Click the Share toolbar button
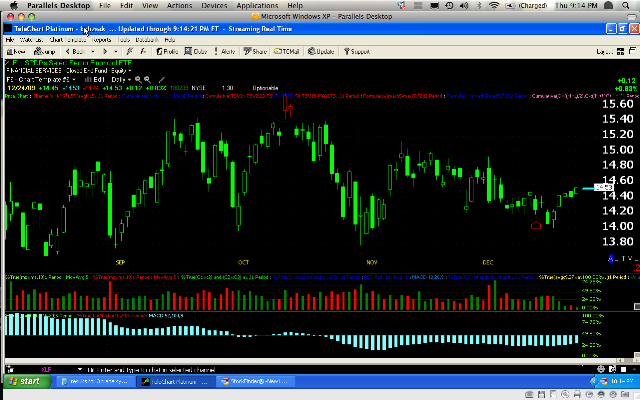The image size is (640, 400). coord(255,51)
